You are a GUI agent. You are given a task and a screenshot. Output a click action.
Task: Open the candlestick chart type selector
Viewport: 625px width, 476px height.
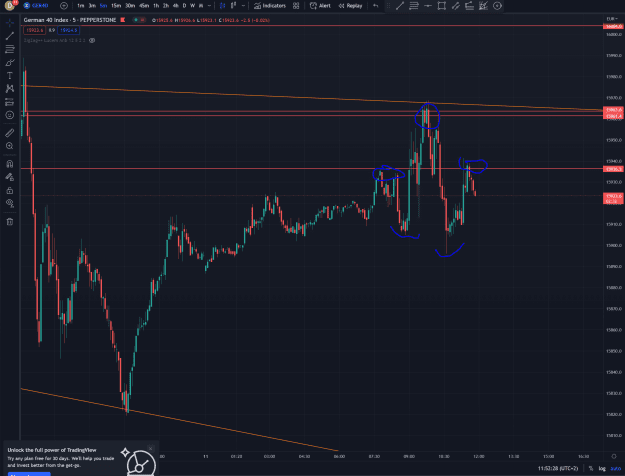pyautogui.click(x=222, y=6)
